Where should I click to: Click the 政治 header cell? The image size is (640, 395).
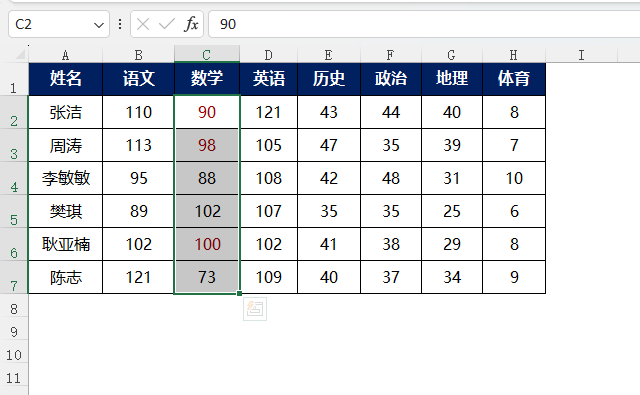tap(391, 79)
